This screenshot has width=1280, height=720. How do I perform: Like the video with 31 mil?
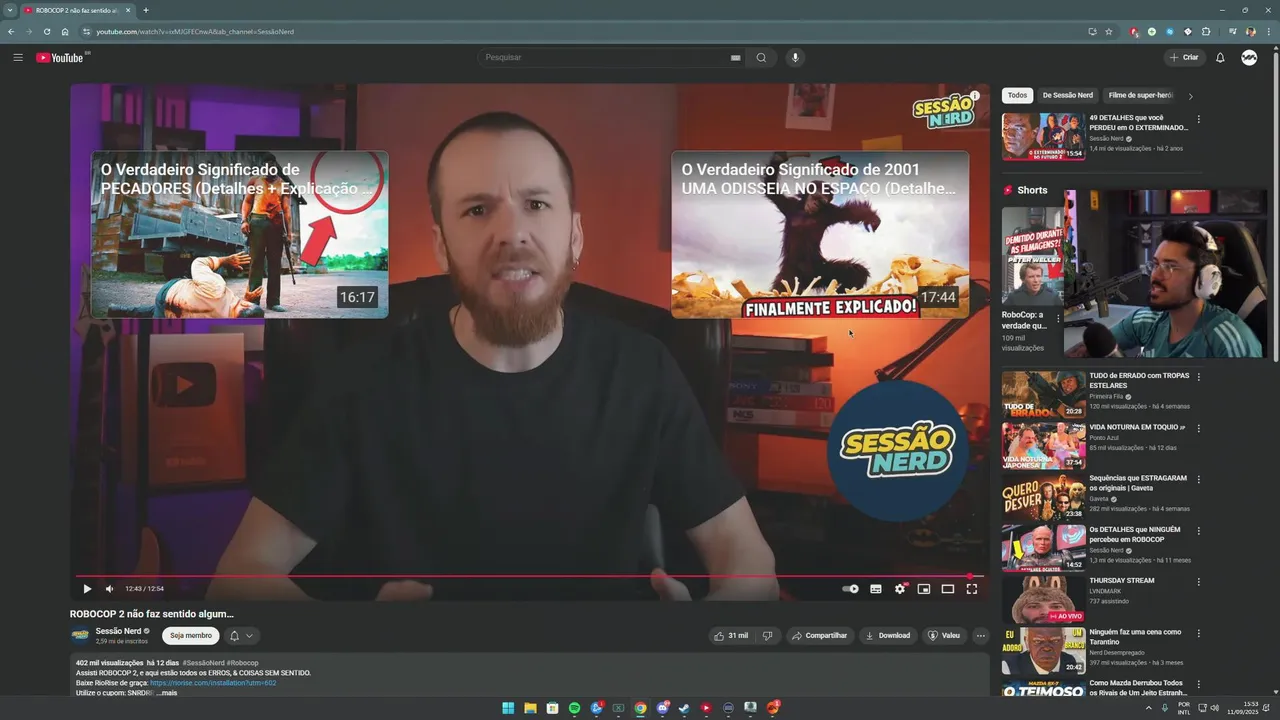731,635
